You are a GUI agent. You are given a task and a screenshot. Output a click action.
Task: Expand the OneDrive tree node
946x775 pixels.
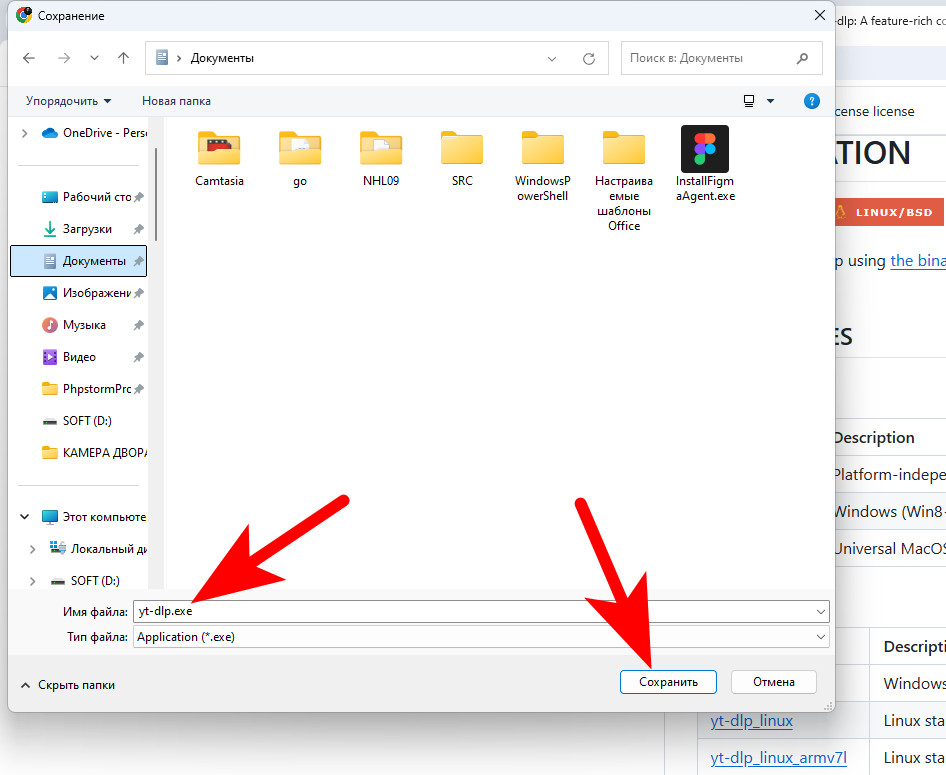[x=24, y=133]
